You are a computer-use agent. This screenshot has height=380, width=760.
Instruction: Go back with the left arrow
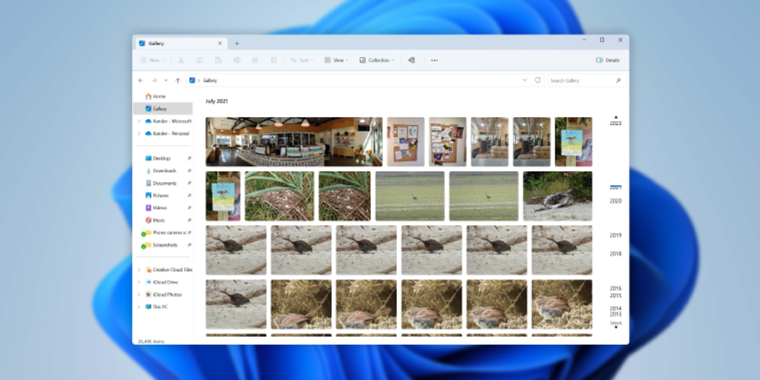pos(141,80)
